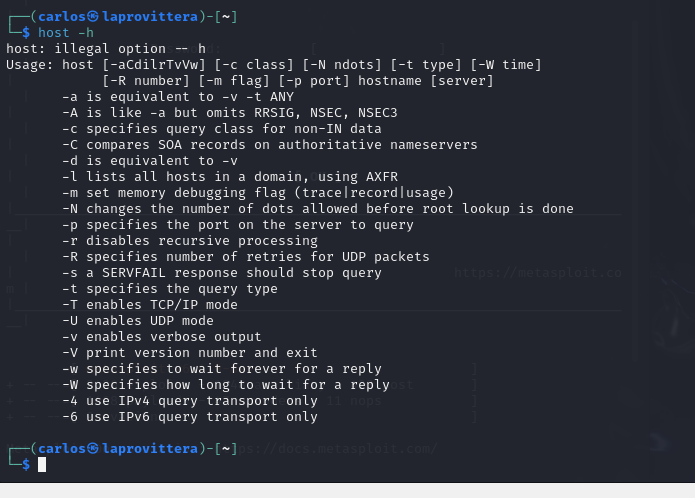Click the faded metasploit.co link in the background
Viewport: 695px width, 498px height.
[x=538, y=273]
